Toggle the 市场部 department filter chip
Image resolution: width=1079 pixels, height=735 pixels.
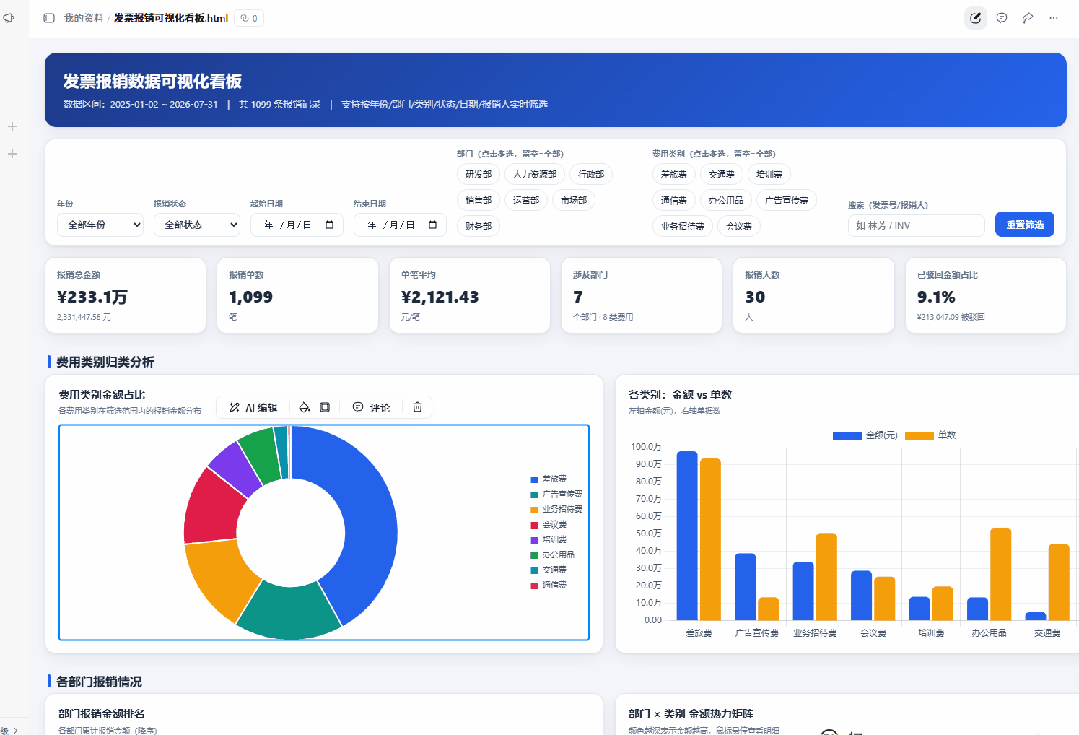click(x=574, y=200)
